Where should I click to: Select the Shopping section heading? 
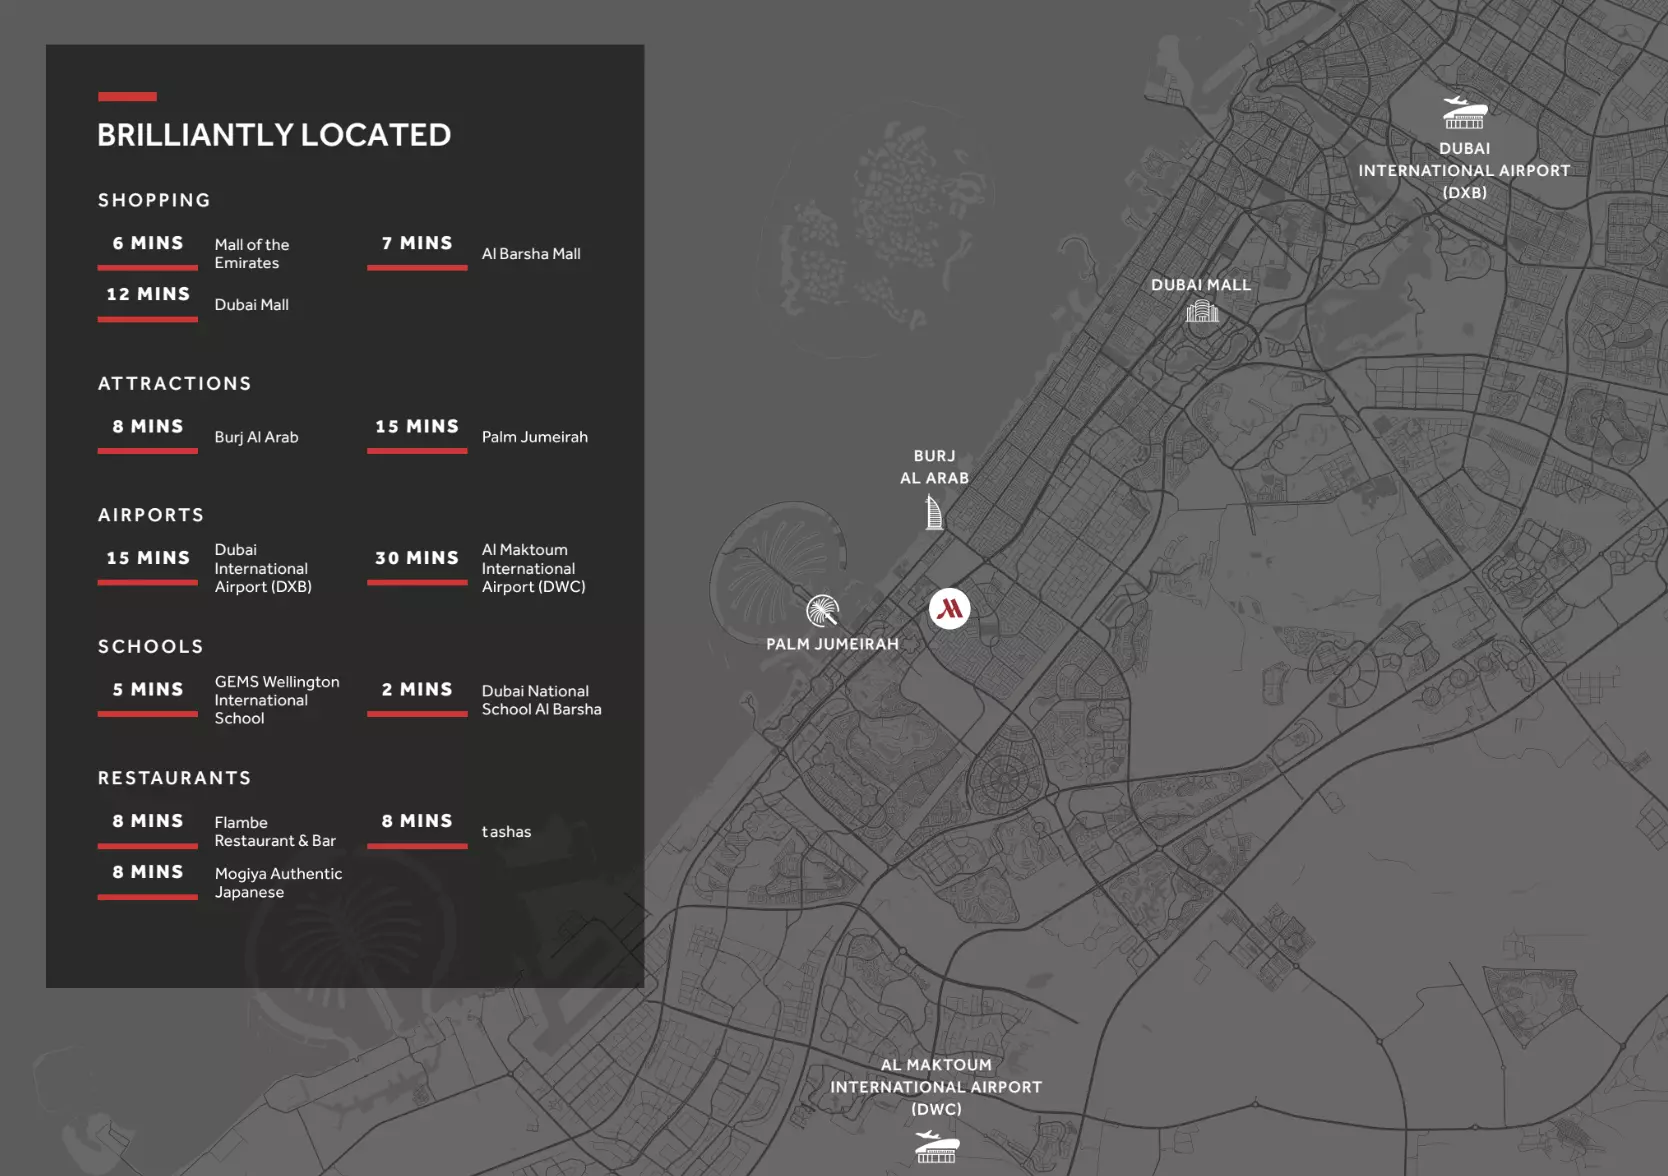click(154, 200)
